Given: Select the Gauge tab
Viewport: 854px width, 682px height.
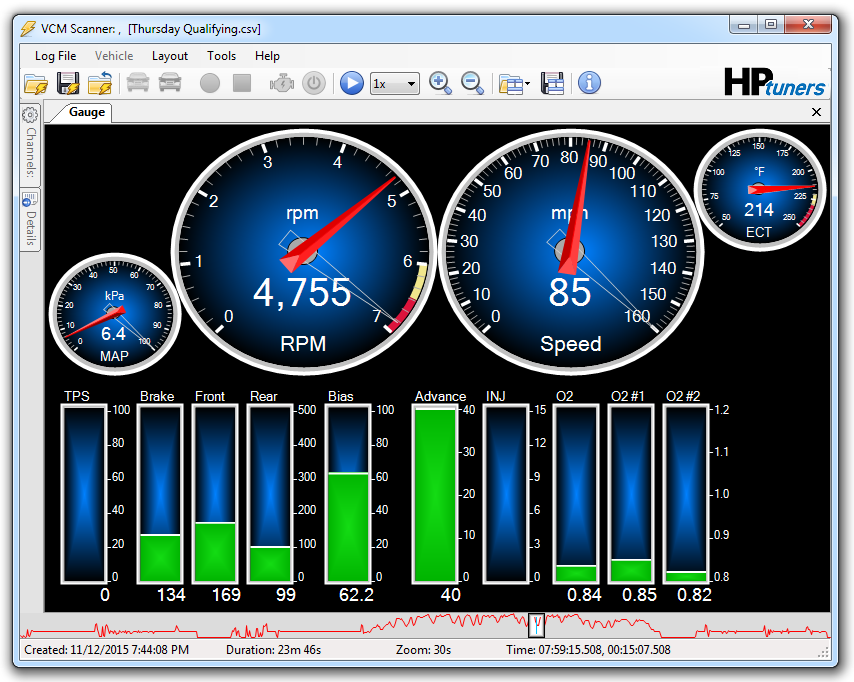Looking at the screenshot, I should [86, 112].
